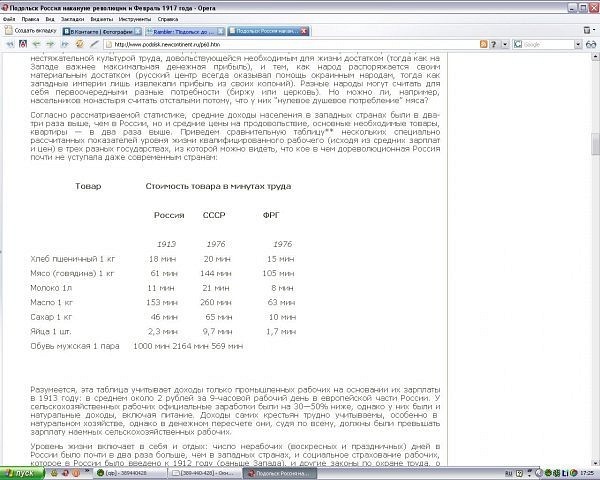Open the Виджеты menu

point(102,19)
